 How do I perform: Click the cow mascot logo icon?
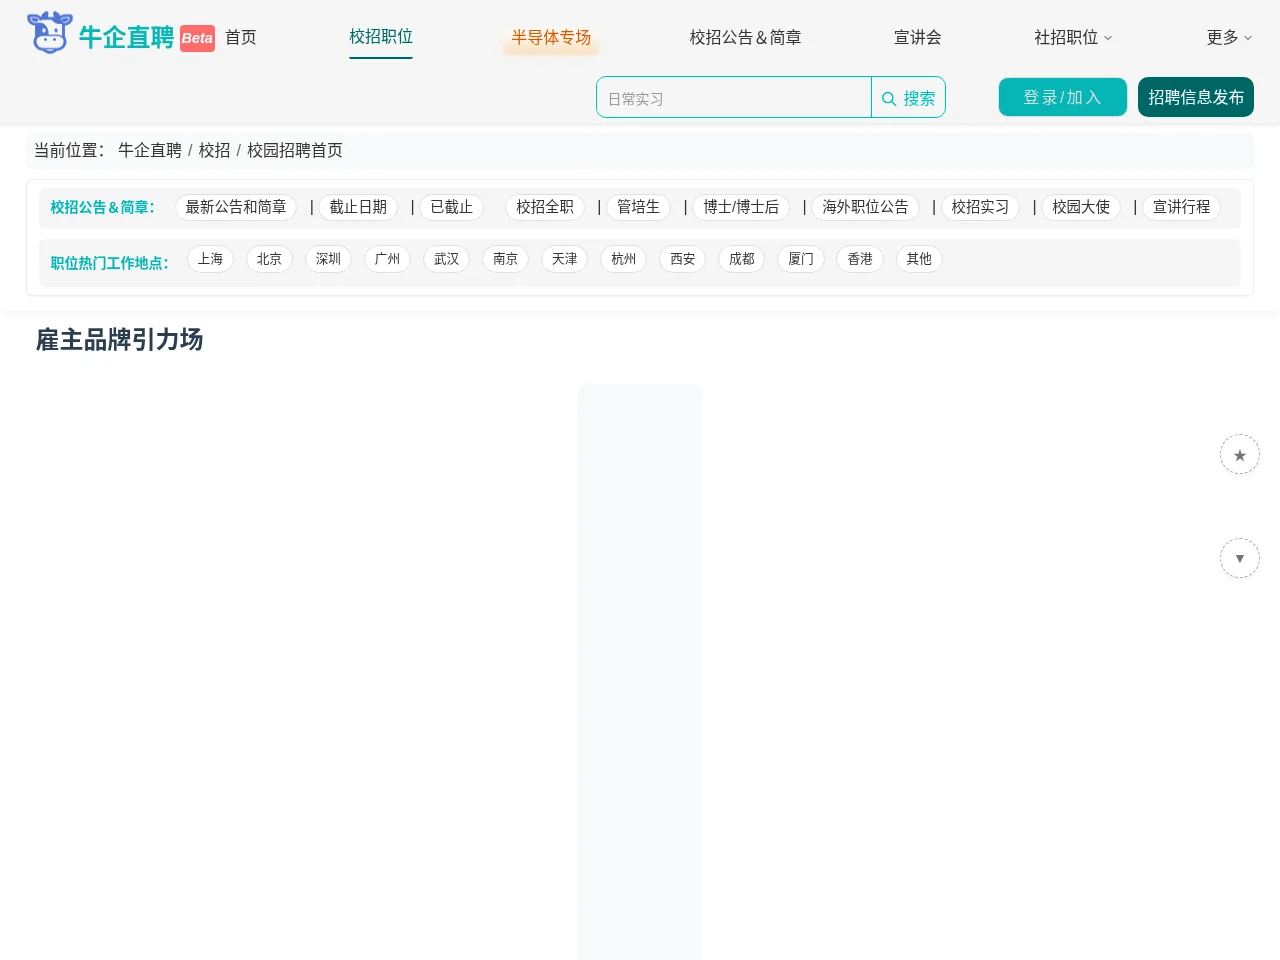coord(49,33)
